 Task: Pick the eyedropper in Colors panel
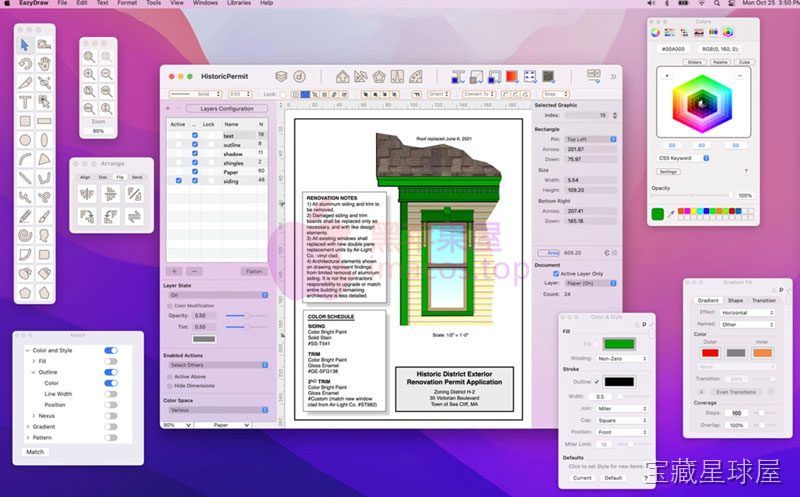(x=671, y=214)
